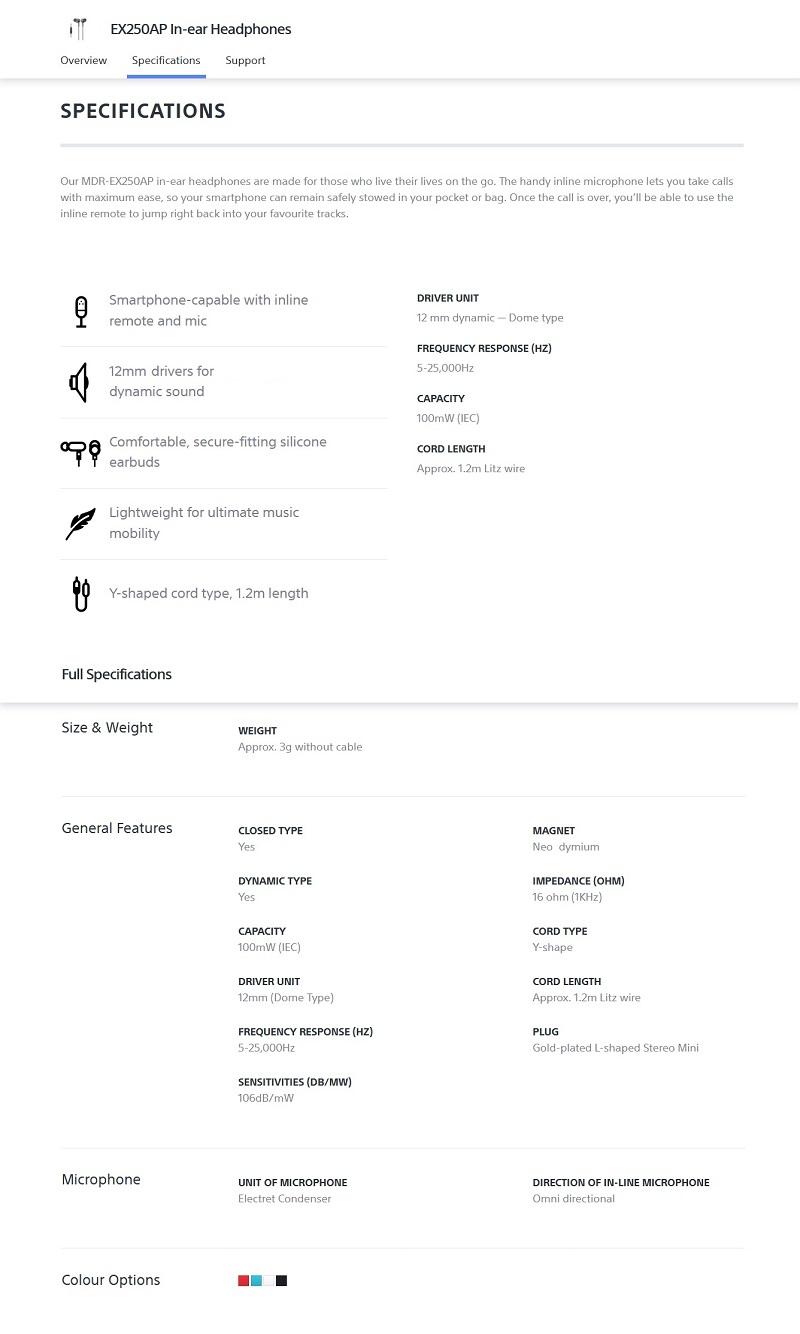Click the Full Specifications heading

[x=117, y=674]
